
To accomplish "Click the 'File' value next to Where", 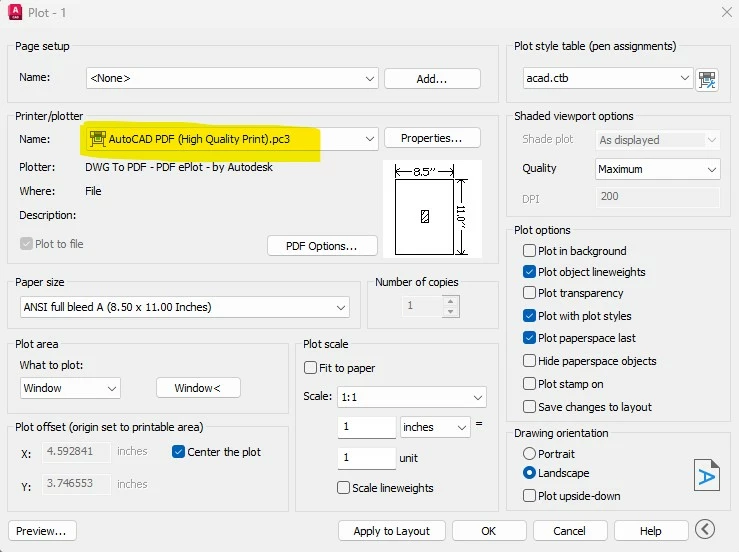I will (x=93, y=191).
